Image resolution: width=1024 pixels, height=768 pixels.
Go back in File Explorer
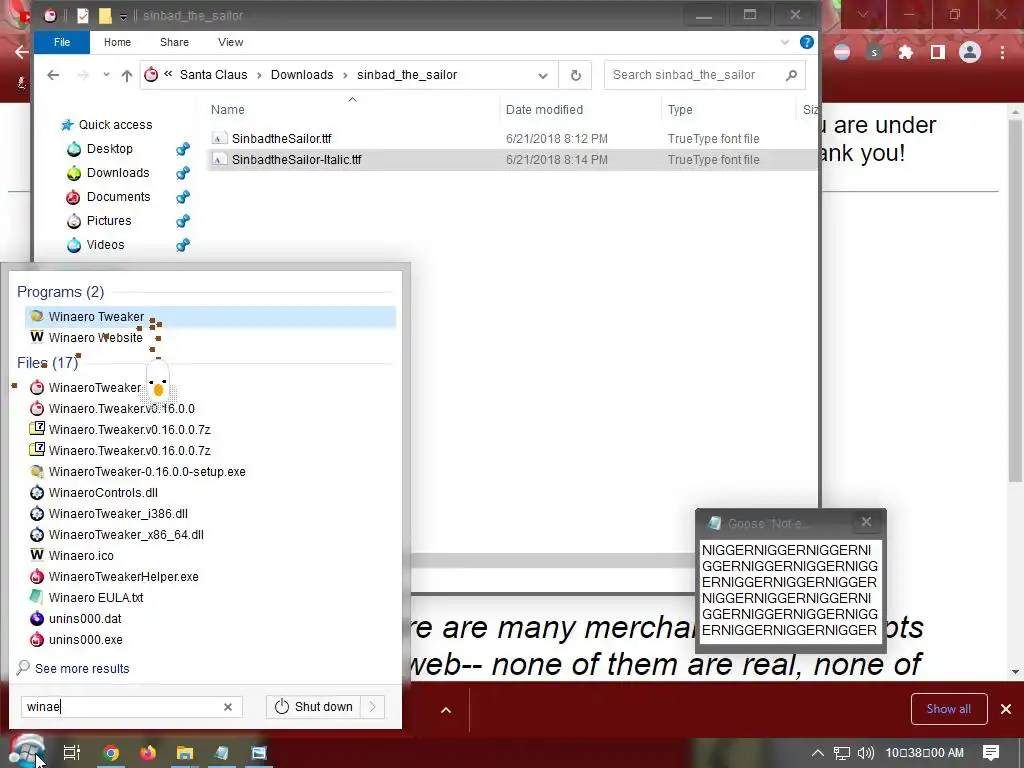pos(54,75)
